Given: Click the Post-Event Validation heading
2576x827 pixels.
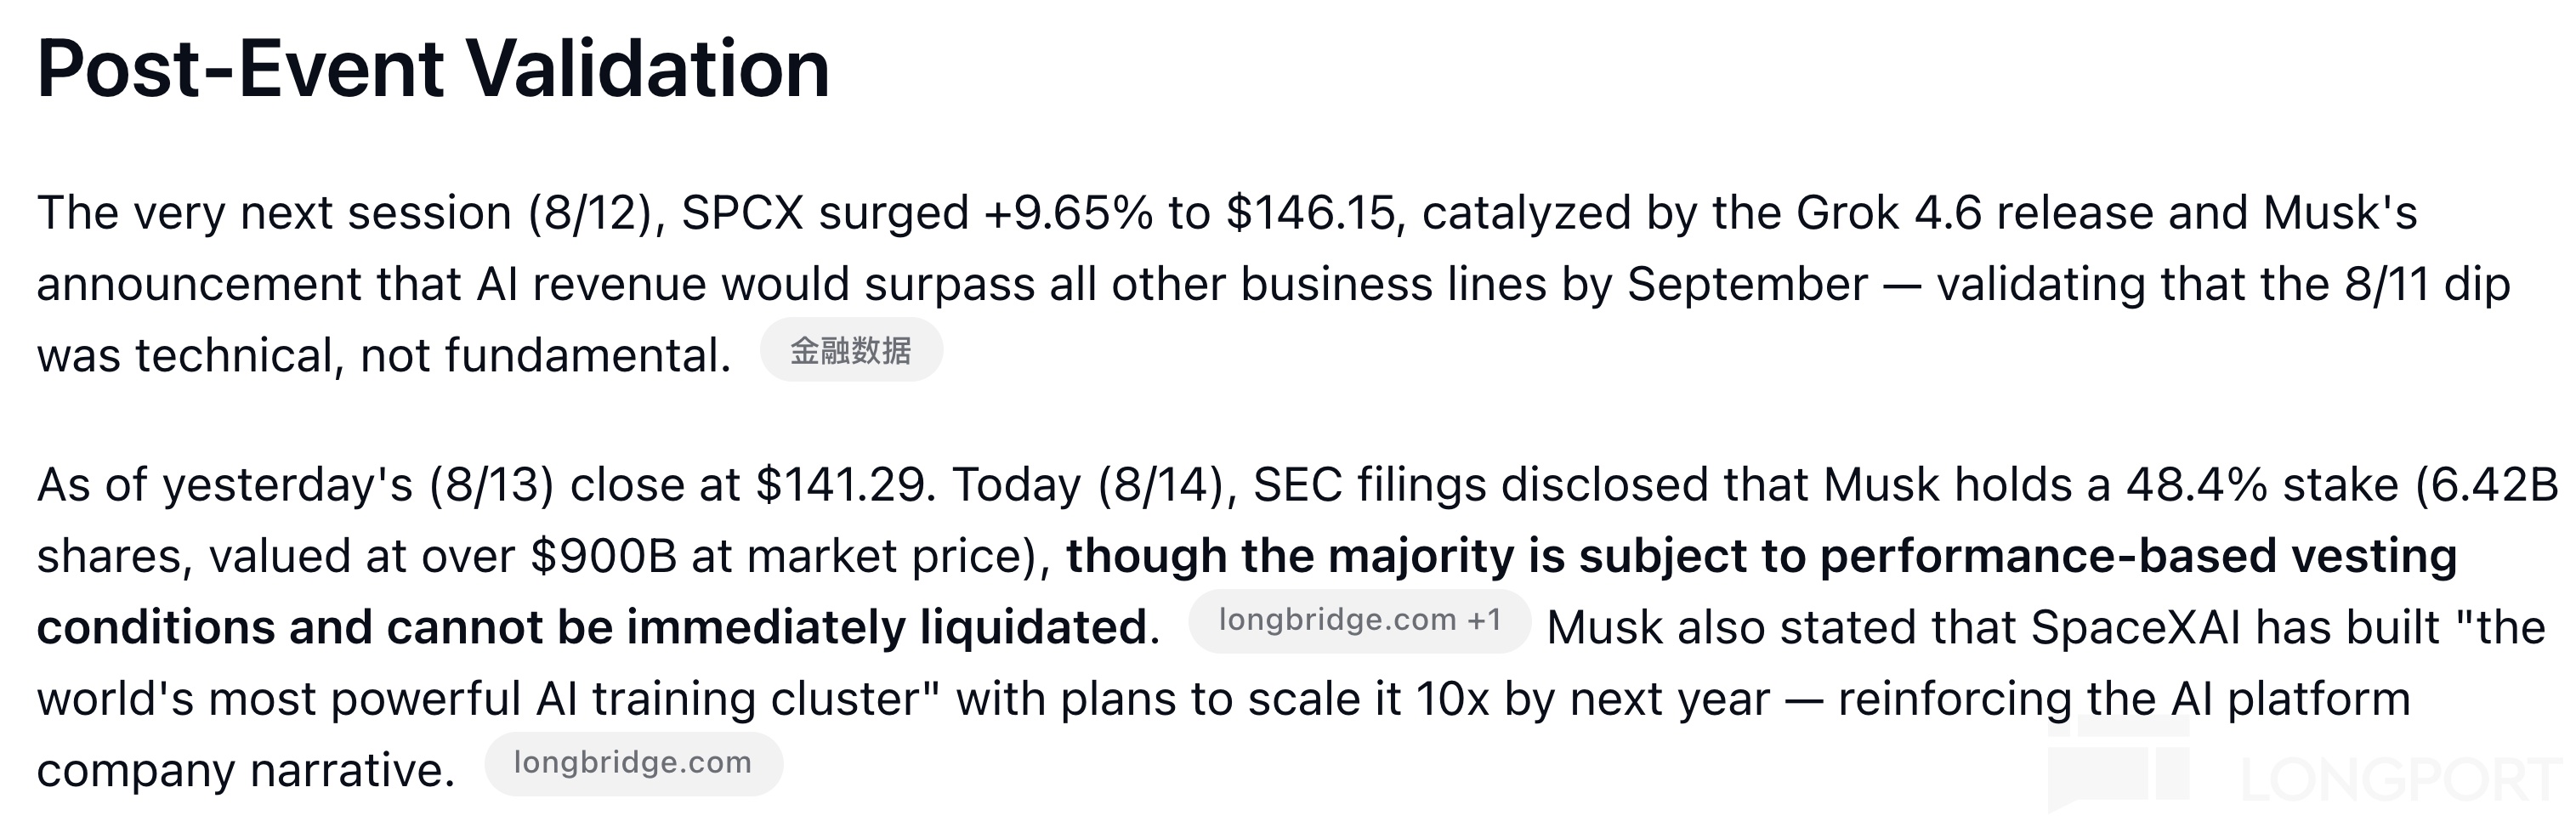Looking at the screenshot, I should tap(433, 69).
